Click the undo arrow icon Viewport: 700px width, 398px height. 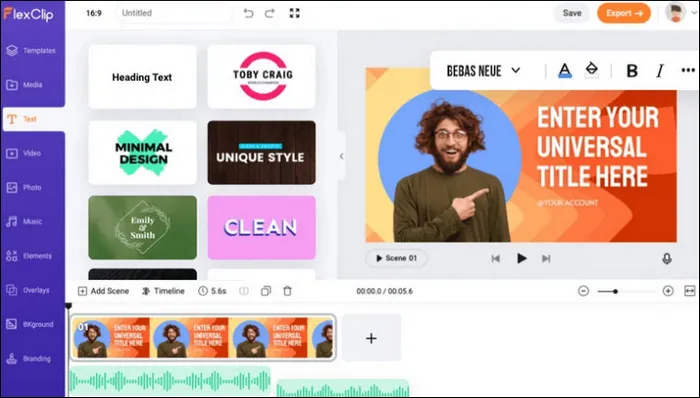pyautogui.click(x=248, y=13)
